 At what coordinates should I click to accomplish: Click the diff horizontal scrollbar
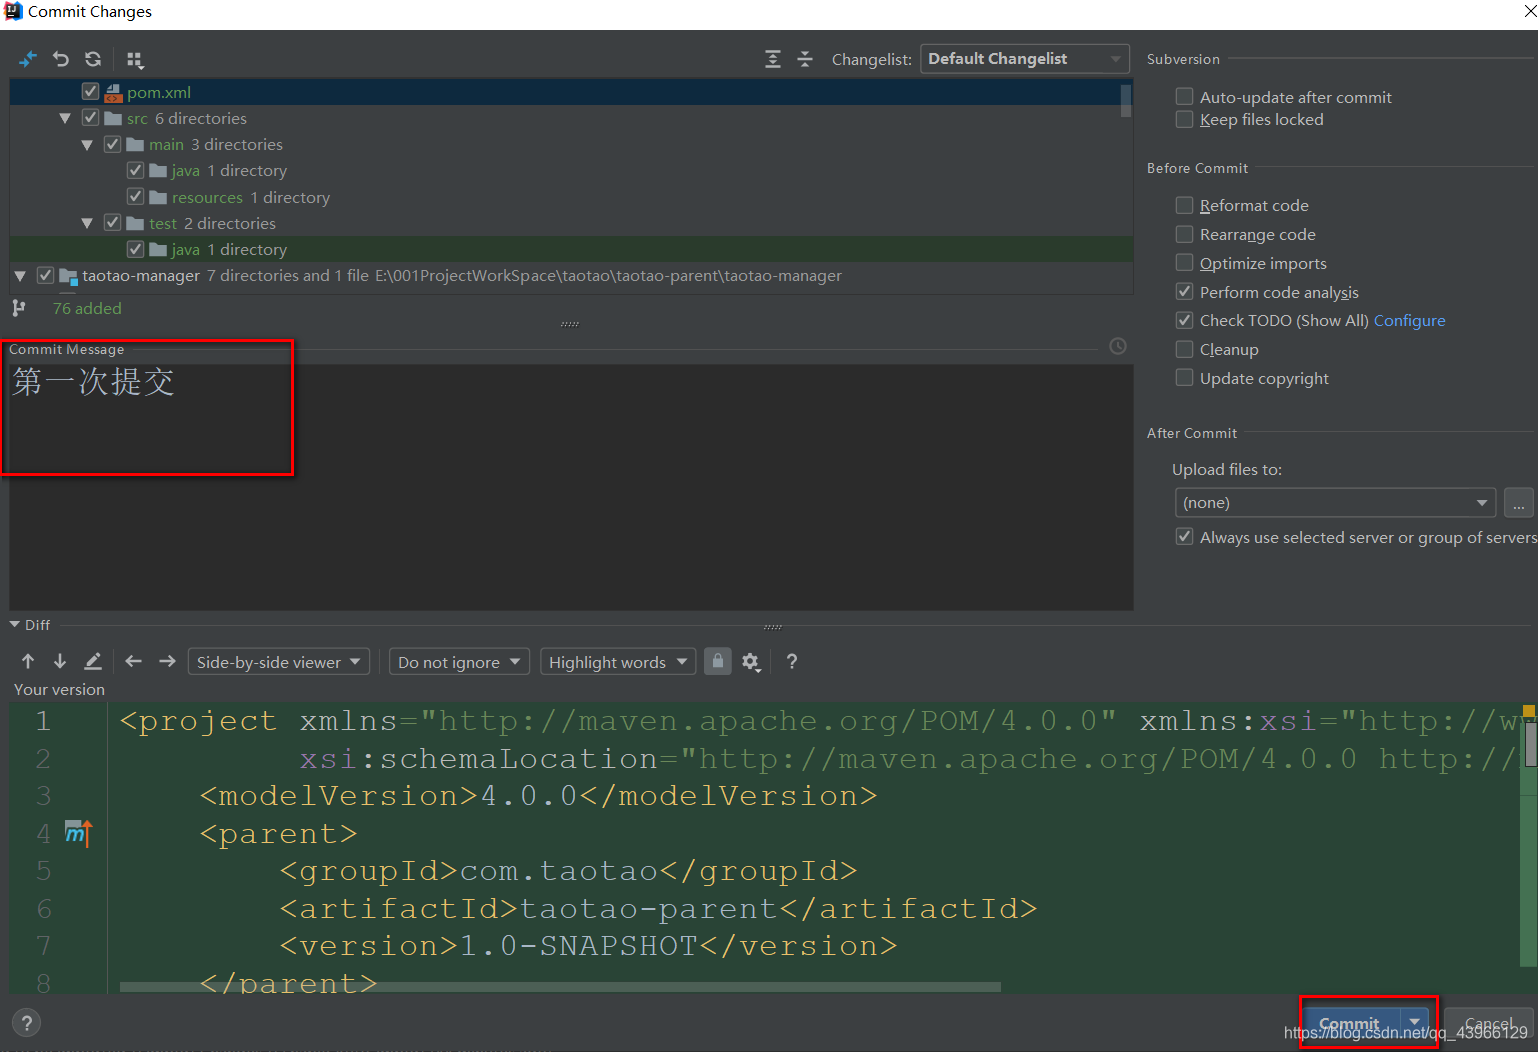coord(560,986)
